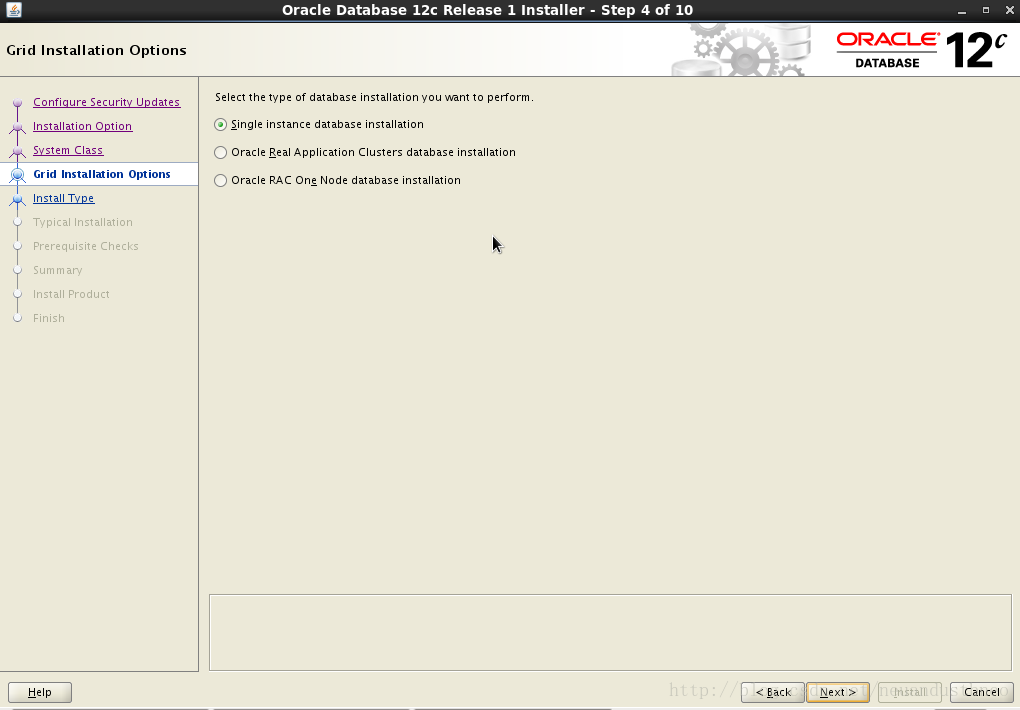Minimize the installer window
Viewport: 1020px width, 710px height.
[962, 10]
